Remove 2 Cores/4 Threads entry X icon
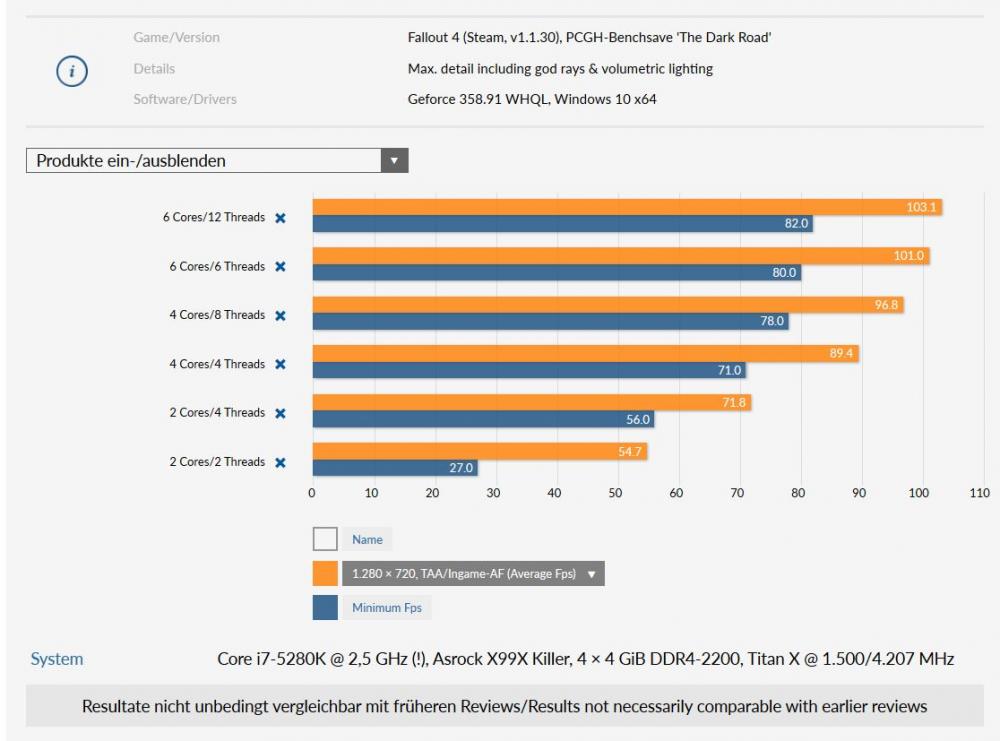The height and width of the screenshot is (741, 1000). click(x=280, y=413)
